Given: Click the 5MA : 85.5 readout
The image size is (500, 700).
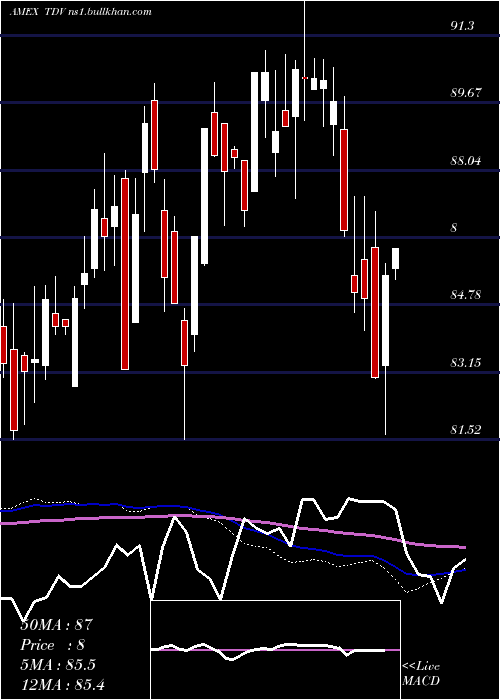Looking at the screenshot, I should pyautogui.click(x=58, y=665).
